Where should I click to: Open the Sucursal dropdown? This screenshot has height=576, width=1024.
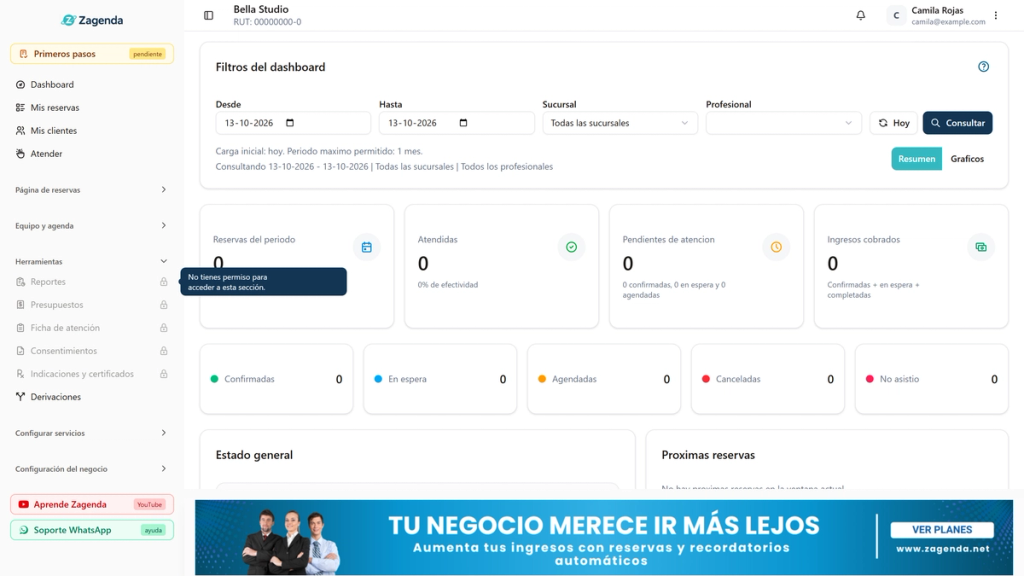pos(620,123)
